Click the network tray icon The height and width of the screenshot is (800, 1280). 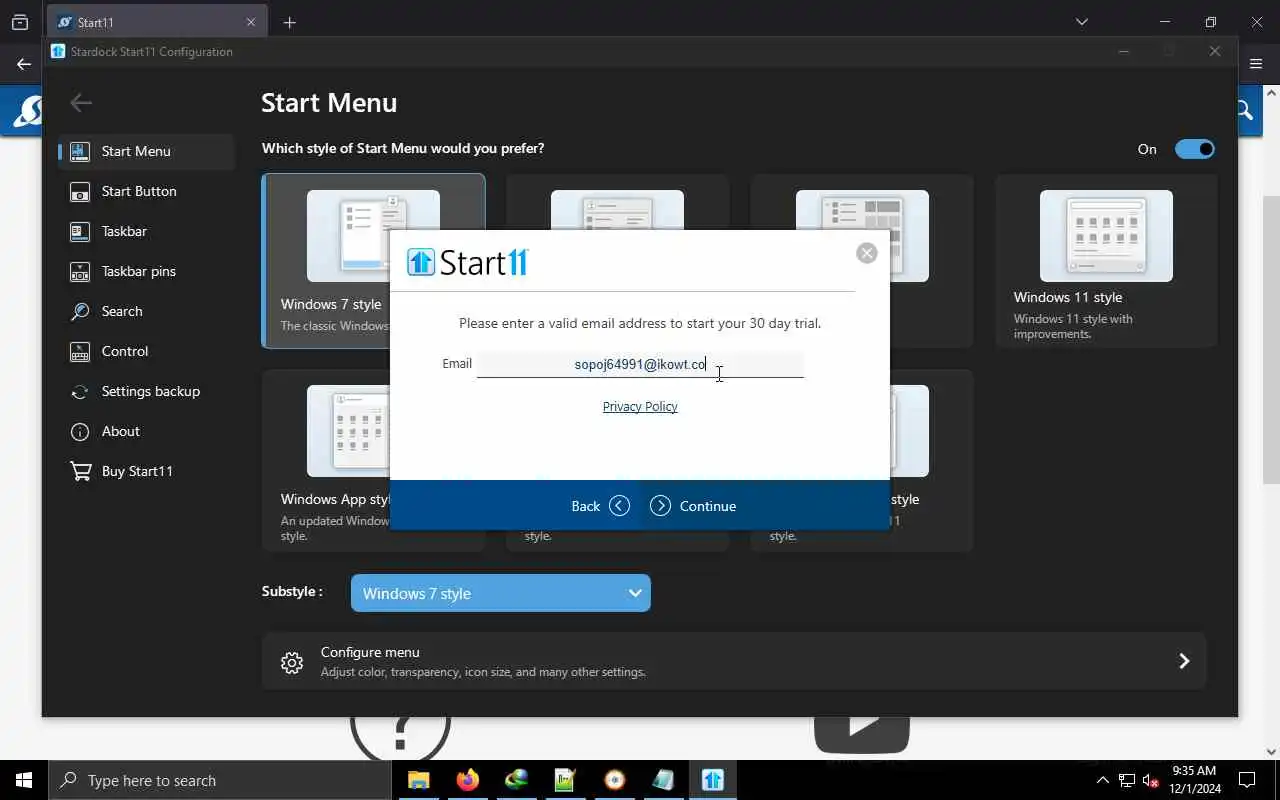coord(1126,780)
